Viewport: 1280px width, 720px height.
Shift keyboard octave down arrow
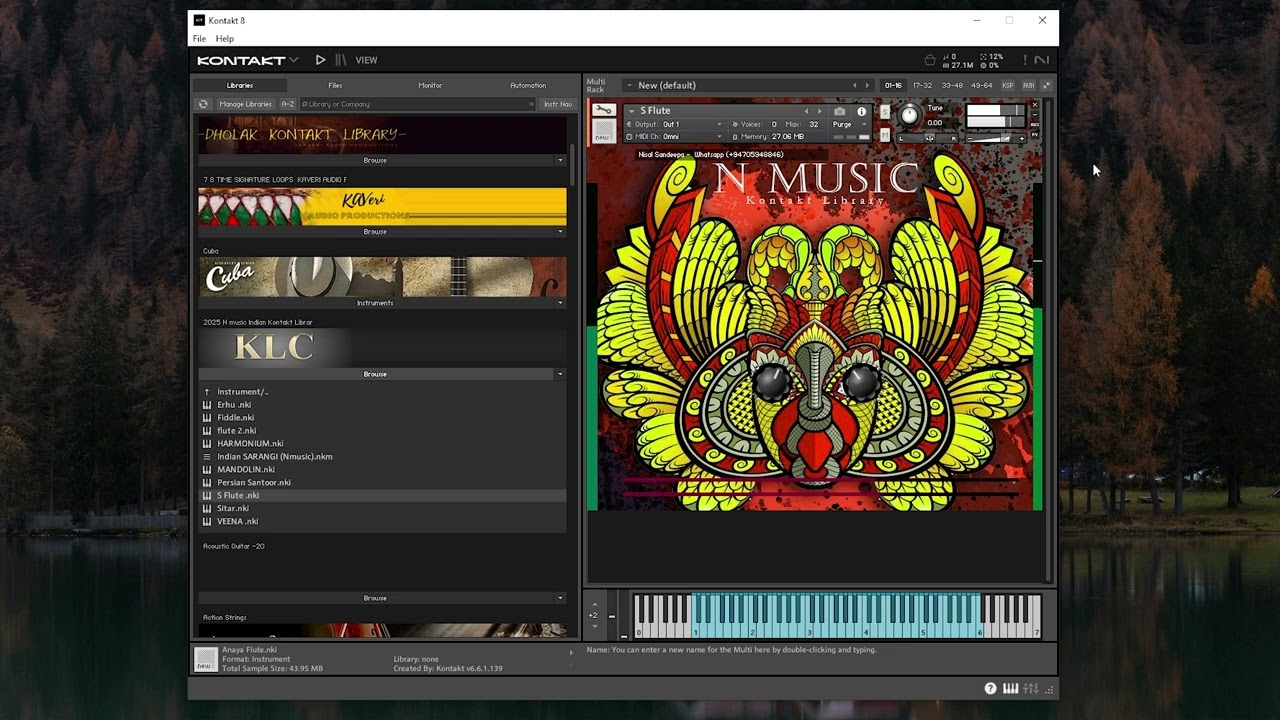click(x=595, y=626)
